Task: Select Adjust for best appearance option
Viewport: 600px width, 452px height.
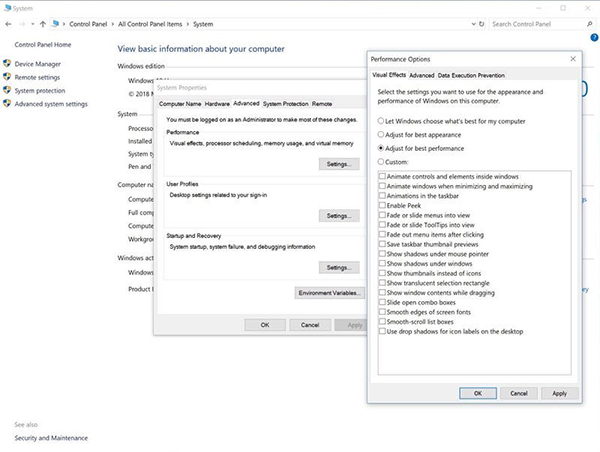Action: coord(380,132)
